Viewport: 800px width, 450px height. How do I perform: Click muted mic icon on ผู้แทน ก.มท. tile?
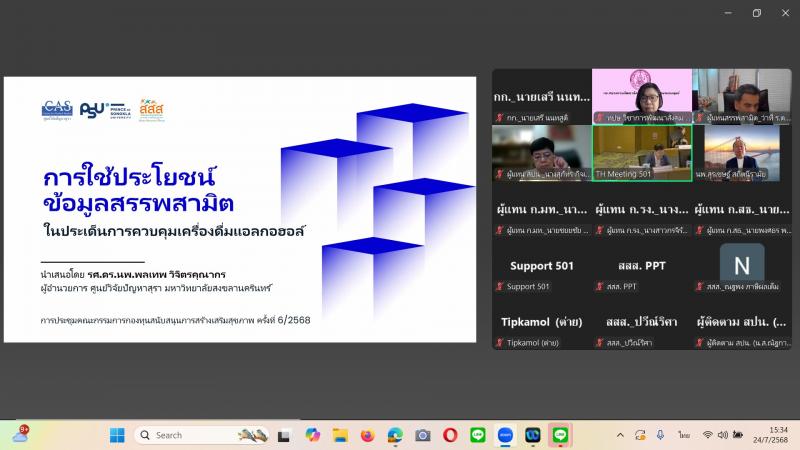(x=499, y=230)
